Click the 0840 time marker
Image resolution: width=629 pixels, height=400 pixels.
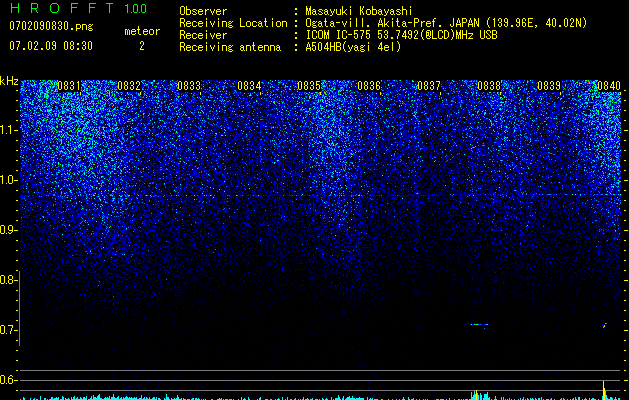click(609, 86)
